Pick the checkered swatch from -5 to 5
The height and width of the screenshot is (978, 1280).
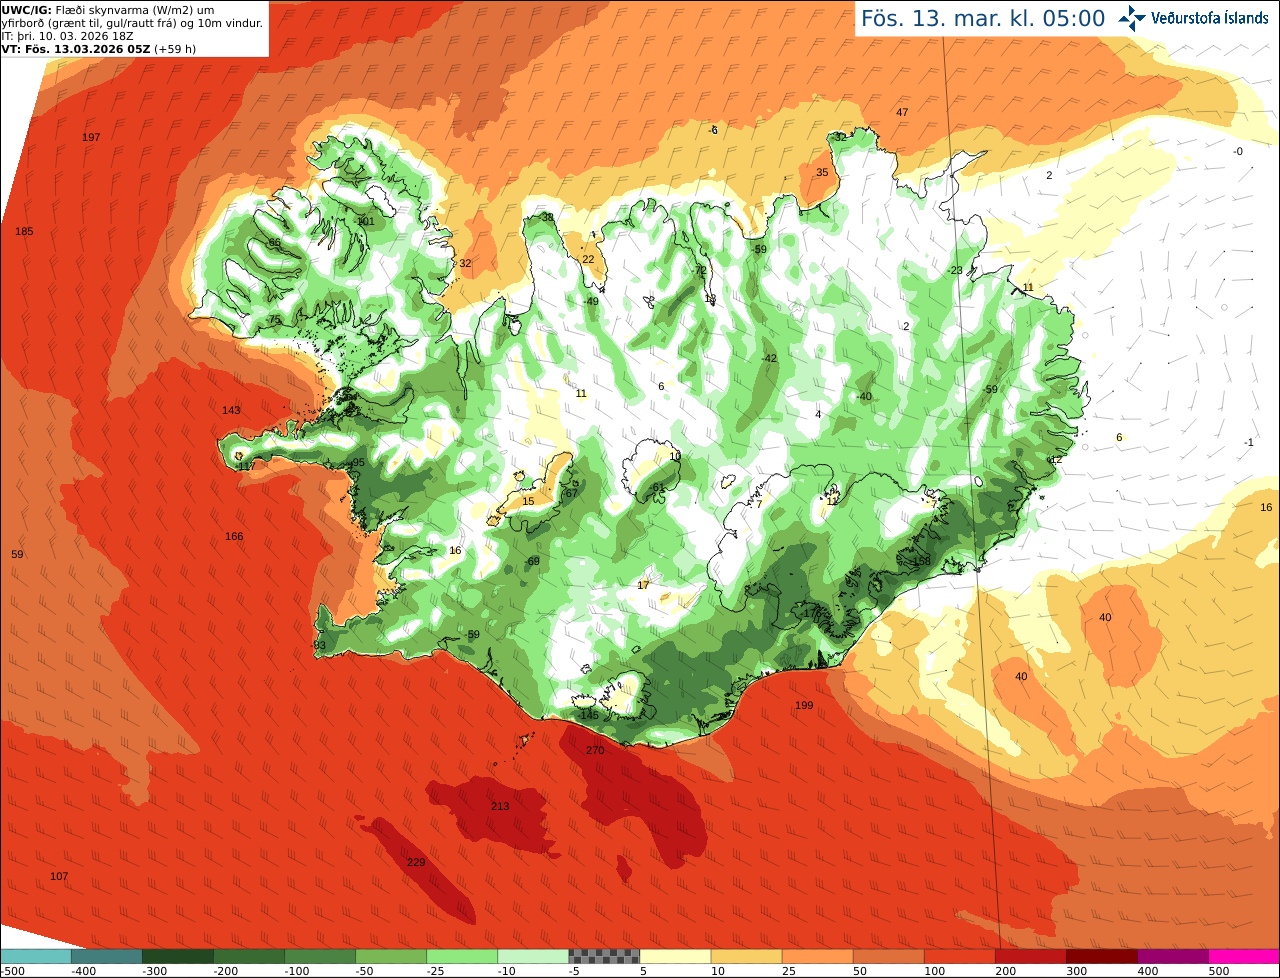604,957
